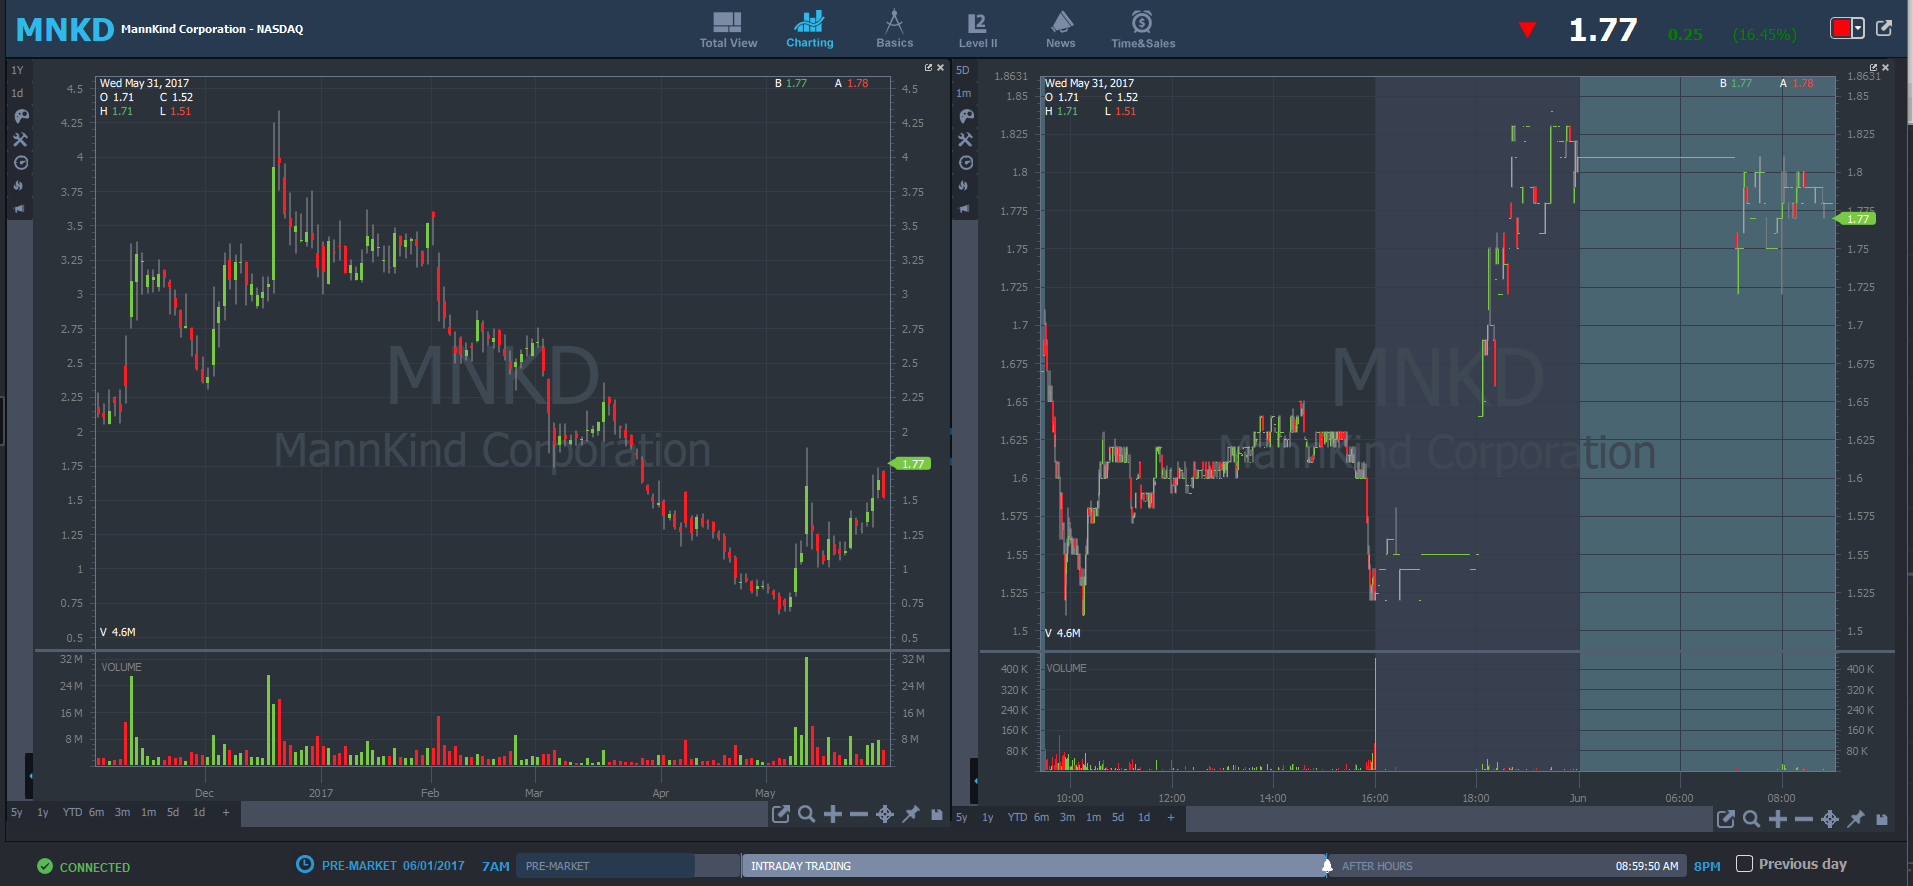
Task: Switch to the Charting tab
Action: pos(809,29)
